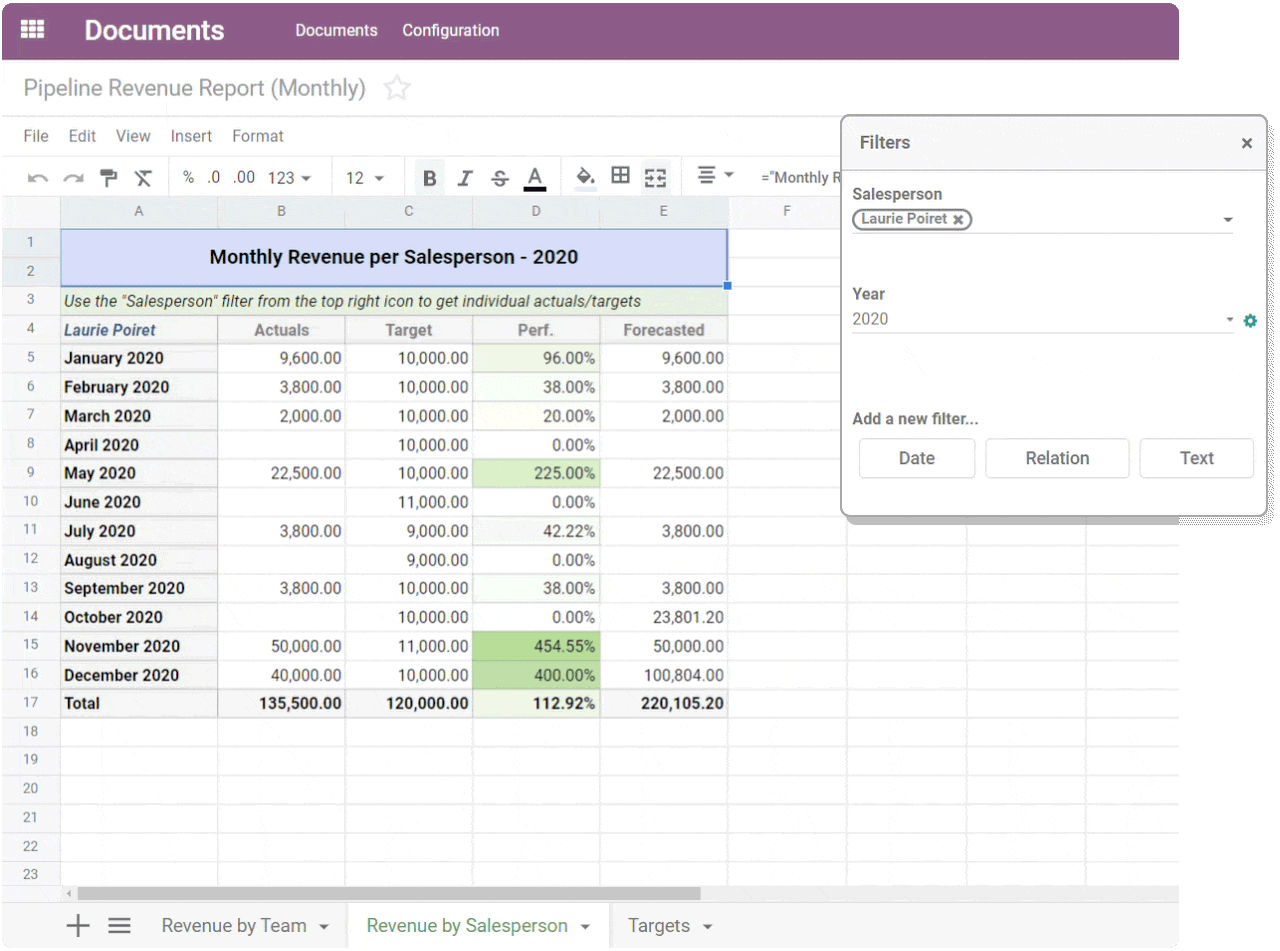1280x951 pixels.
Task: Click the paint format roller icon
Action: pos(108,178)
